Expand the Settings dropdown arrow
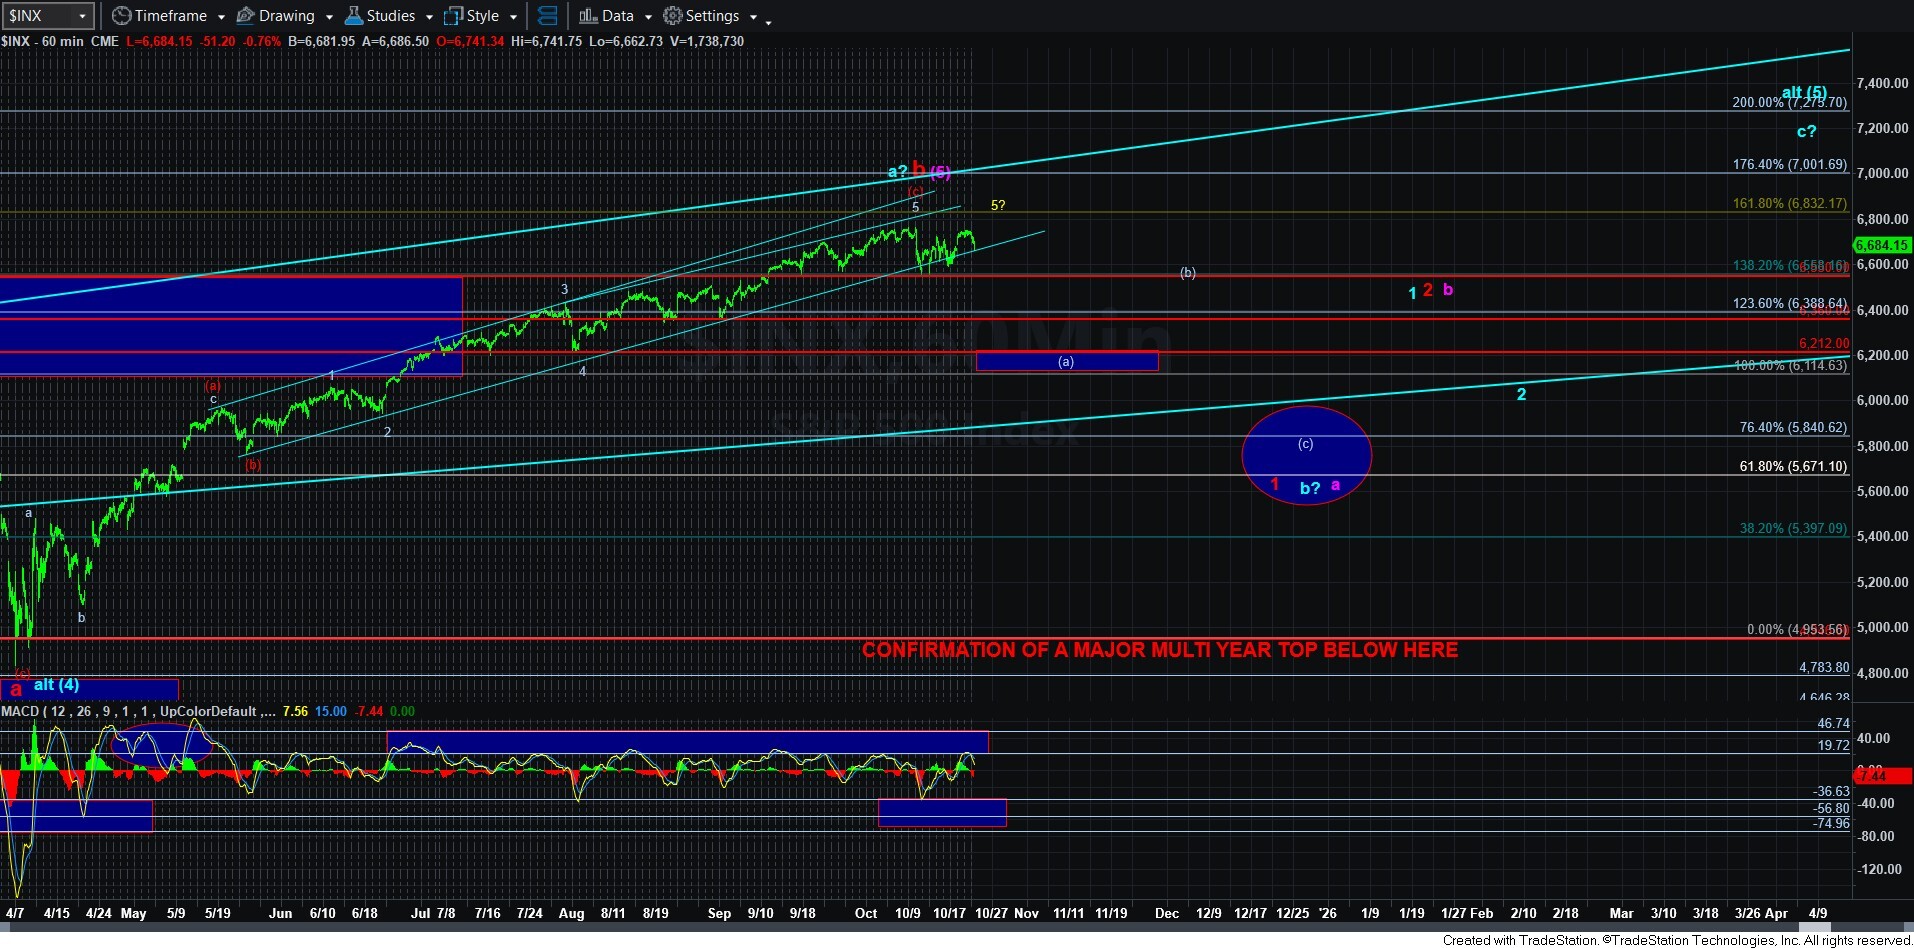Image resolution: width=1914 pixels, height=948 pixels. (753, 16)
